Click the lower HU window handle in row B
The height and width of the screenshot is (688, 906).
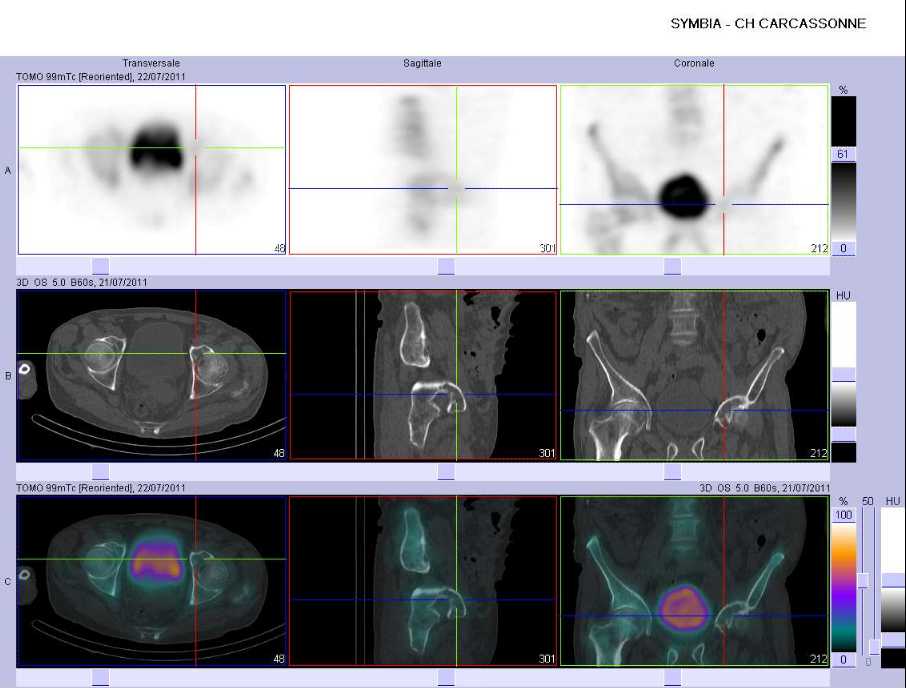coord(844,434)
